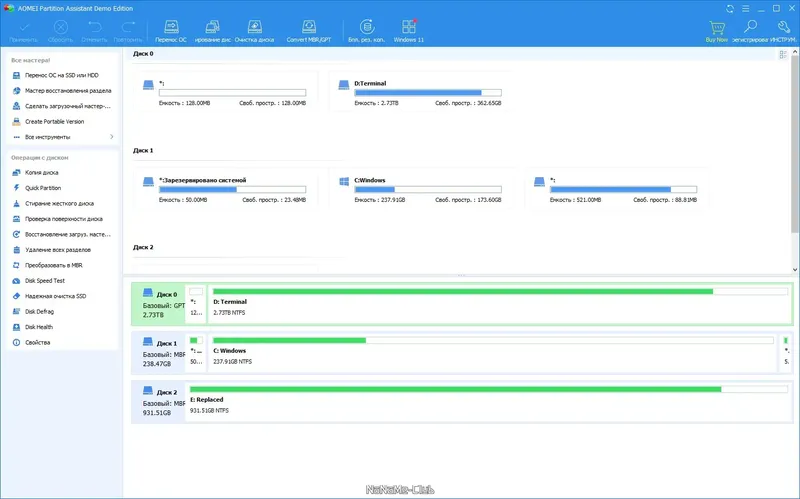Viewport: 800px width, 499px height.
Task: Open the disk clone toolbar tool
Action: coord(212,31)
